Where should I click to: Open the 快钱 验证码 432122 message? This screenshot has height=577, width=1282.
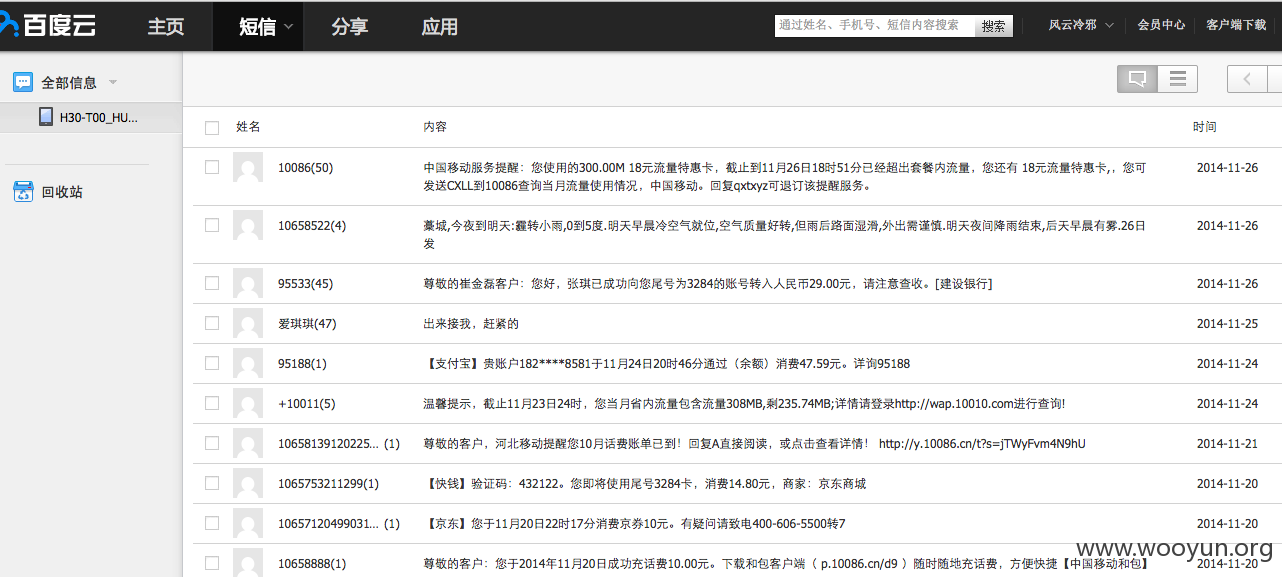pos(644,484)
